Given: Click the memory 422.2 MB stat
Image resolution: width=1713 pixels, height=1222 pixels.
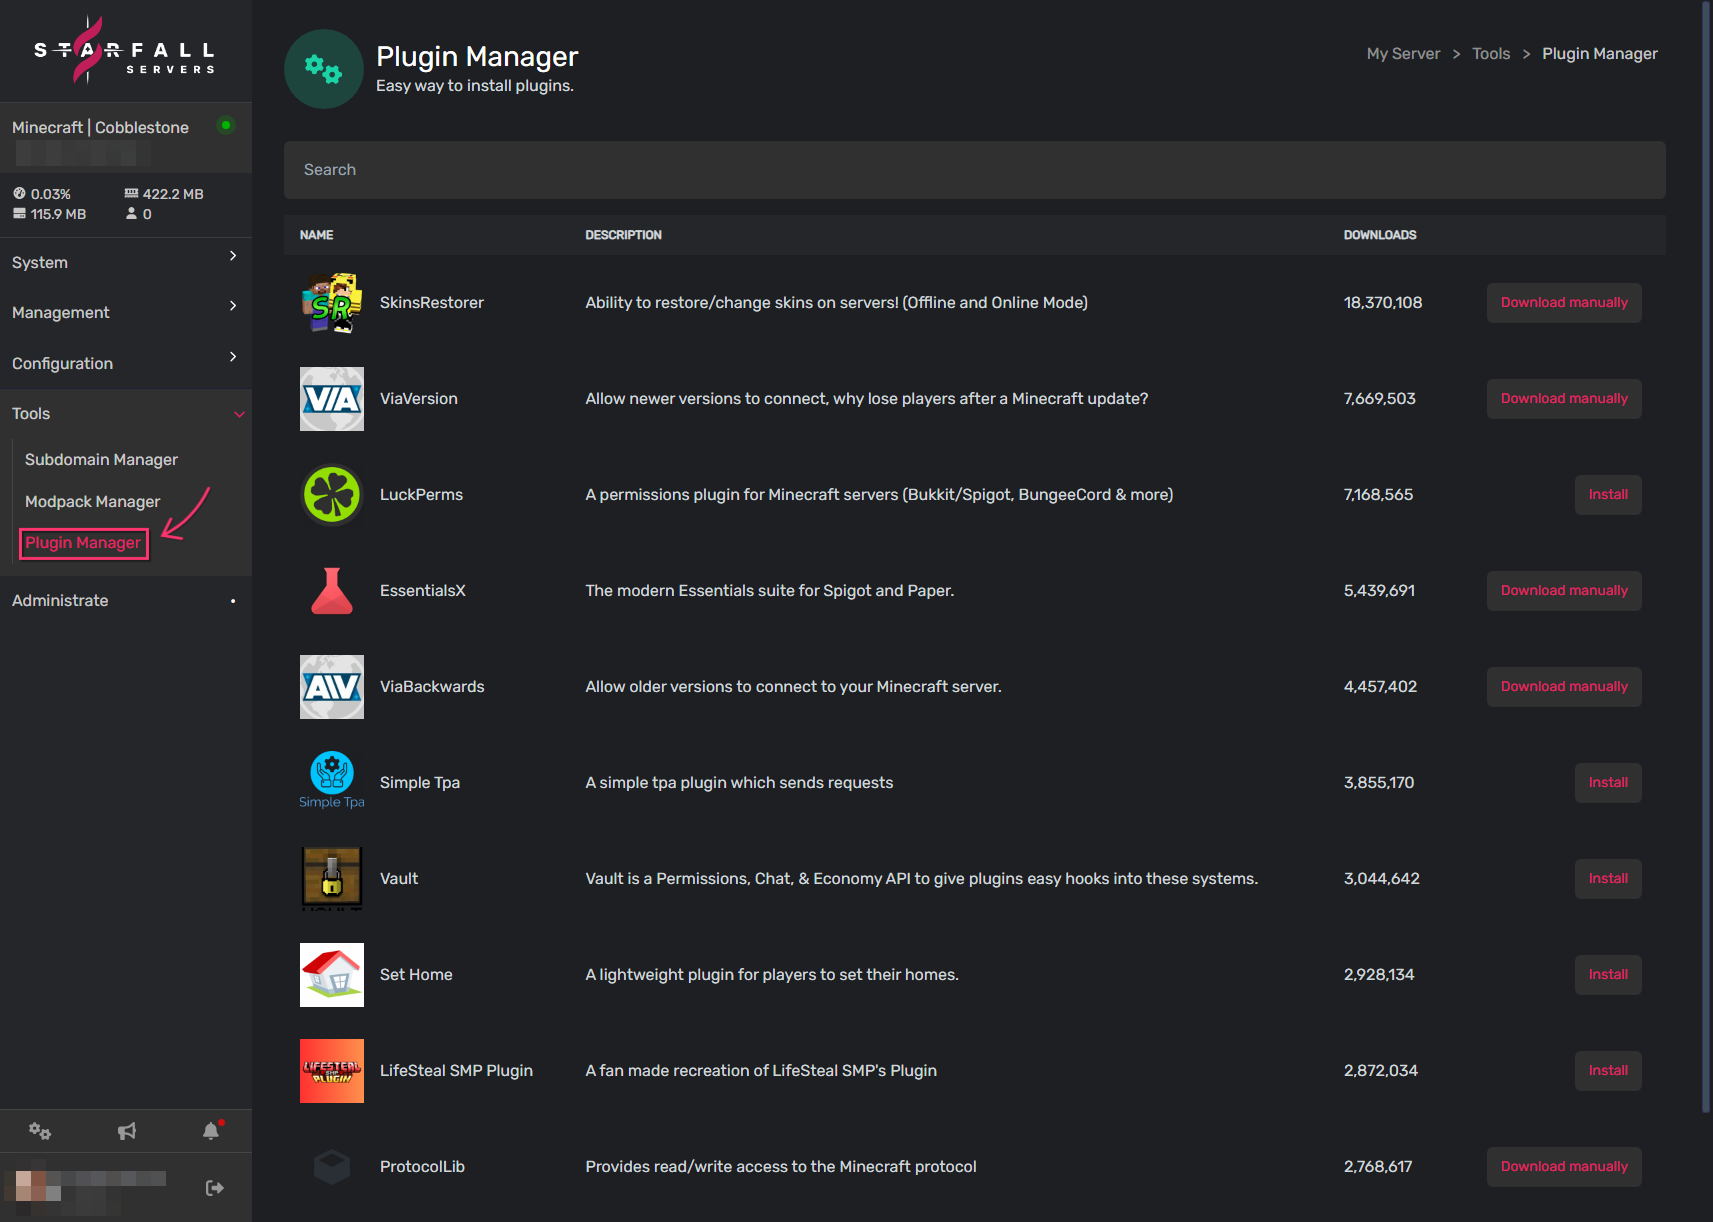Looking at the screenshot, I should pyautogui.click(x=164, y=194).
